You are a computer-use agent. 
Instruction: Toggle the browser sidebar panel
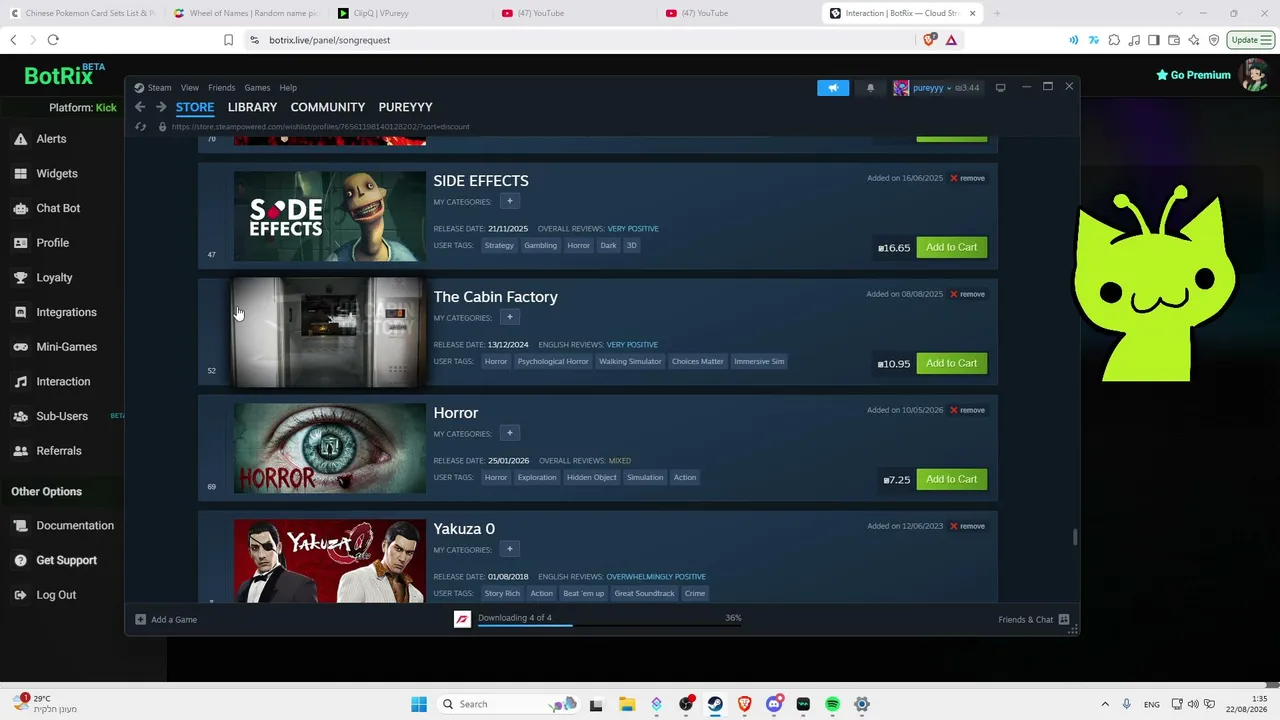pyautogui.click(x=1154, y=40)
